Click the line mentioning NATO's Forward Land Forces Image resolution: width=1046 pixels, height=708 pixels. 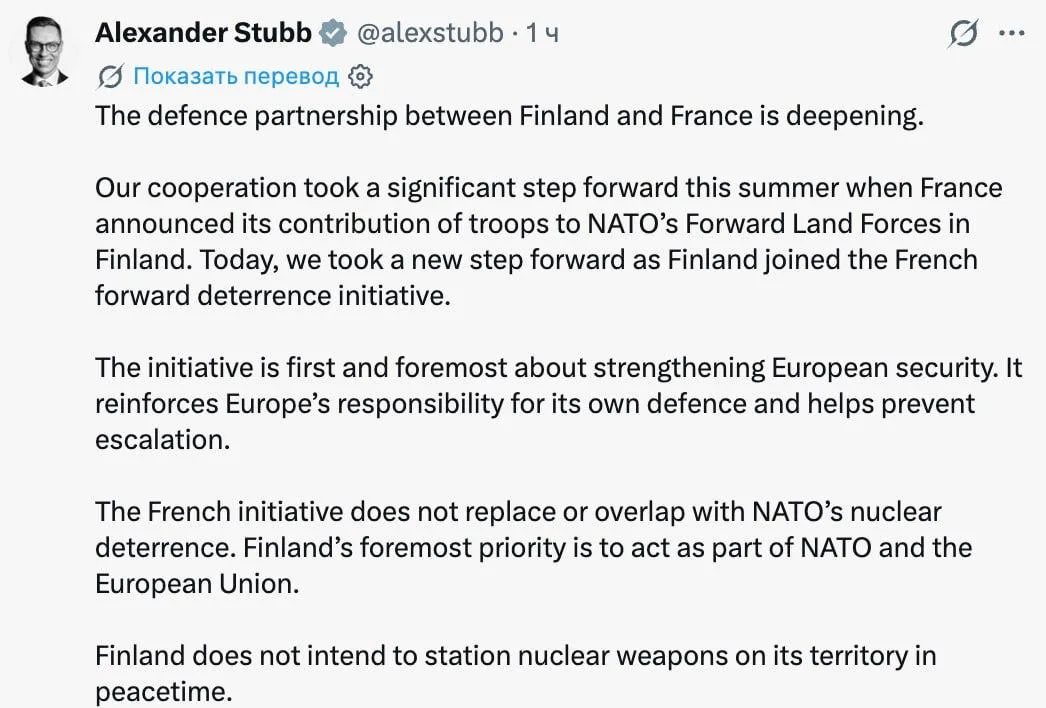tap(532, 224)
